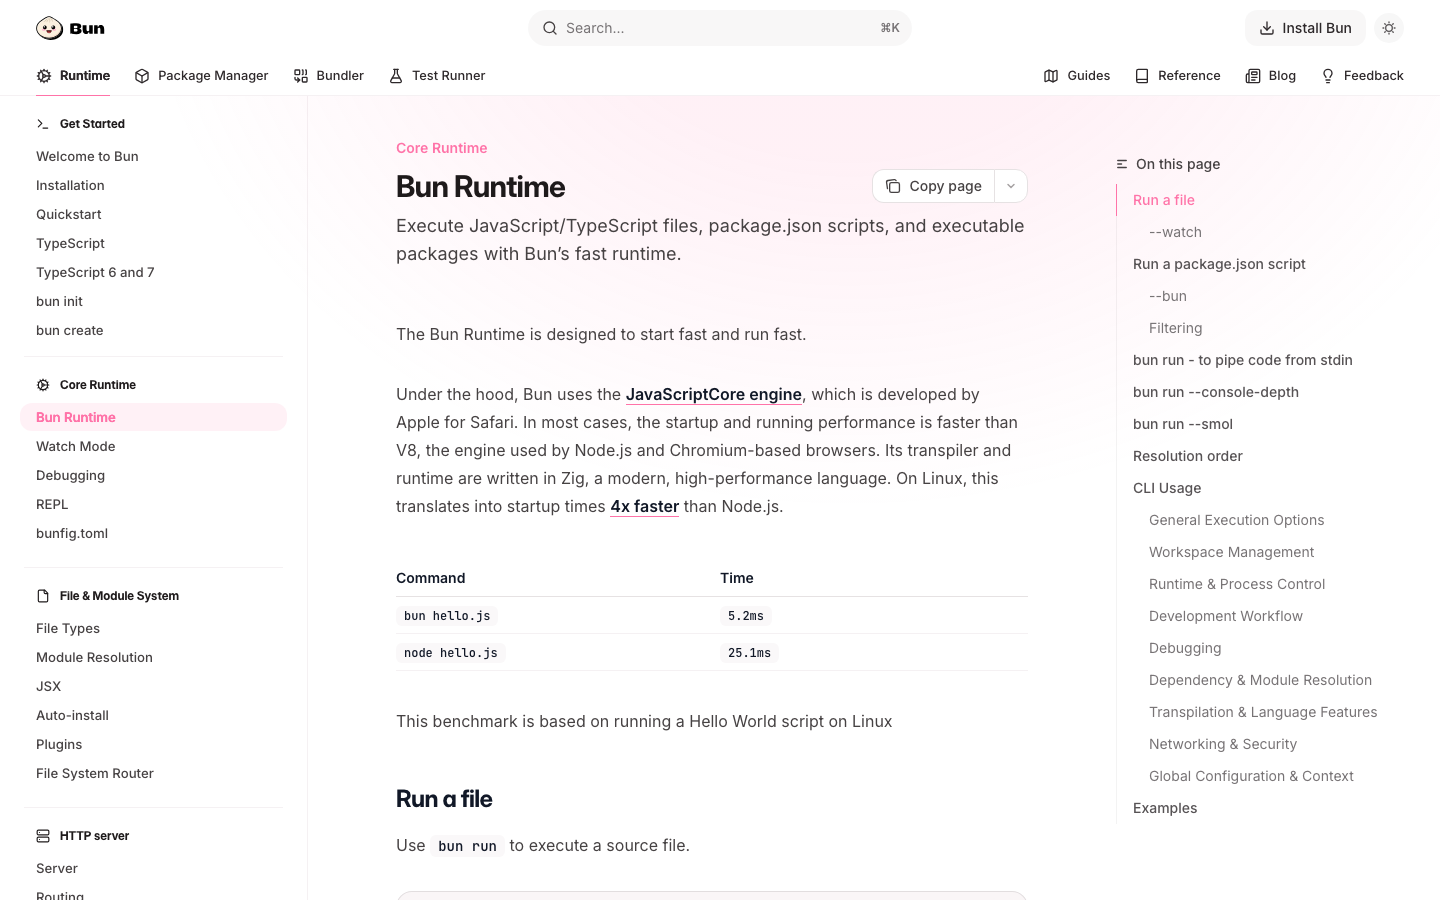Viewport: 1440px width, 900px height.
Task: Jump to --watch in page outline
Action: tap(1175, 232)
